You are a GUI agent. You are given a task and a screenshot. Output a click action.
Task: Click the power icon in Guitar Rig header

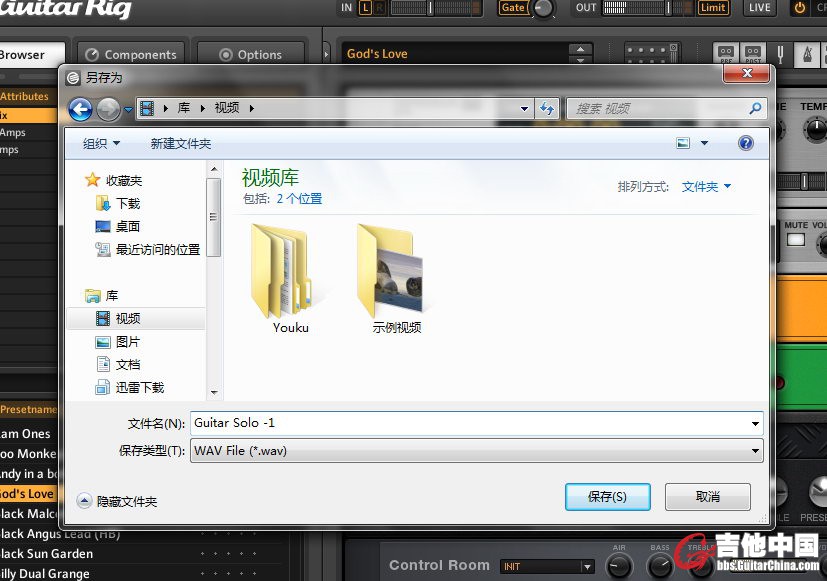tap(800, 7)
